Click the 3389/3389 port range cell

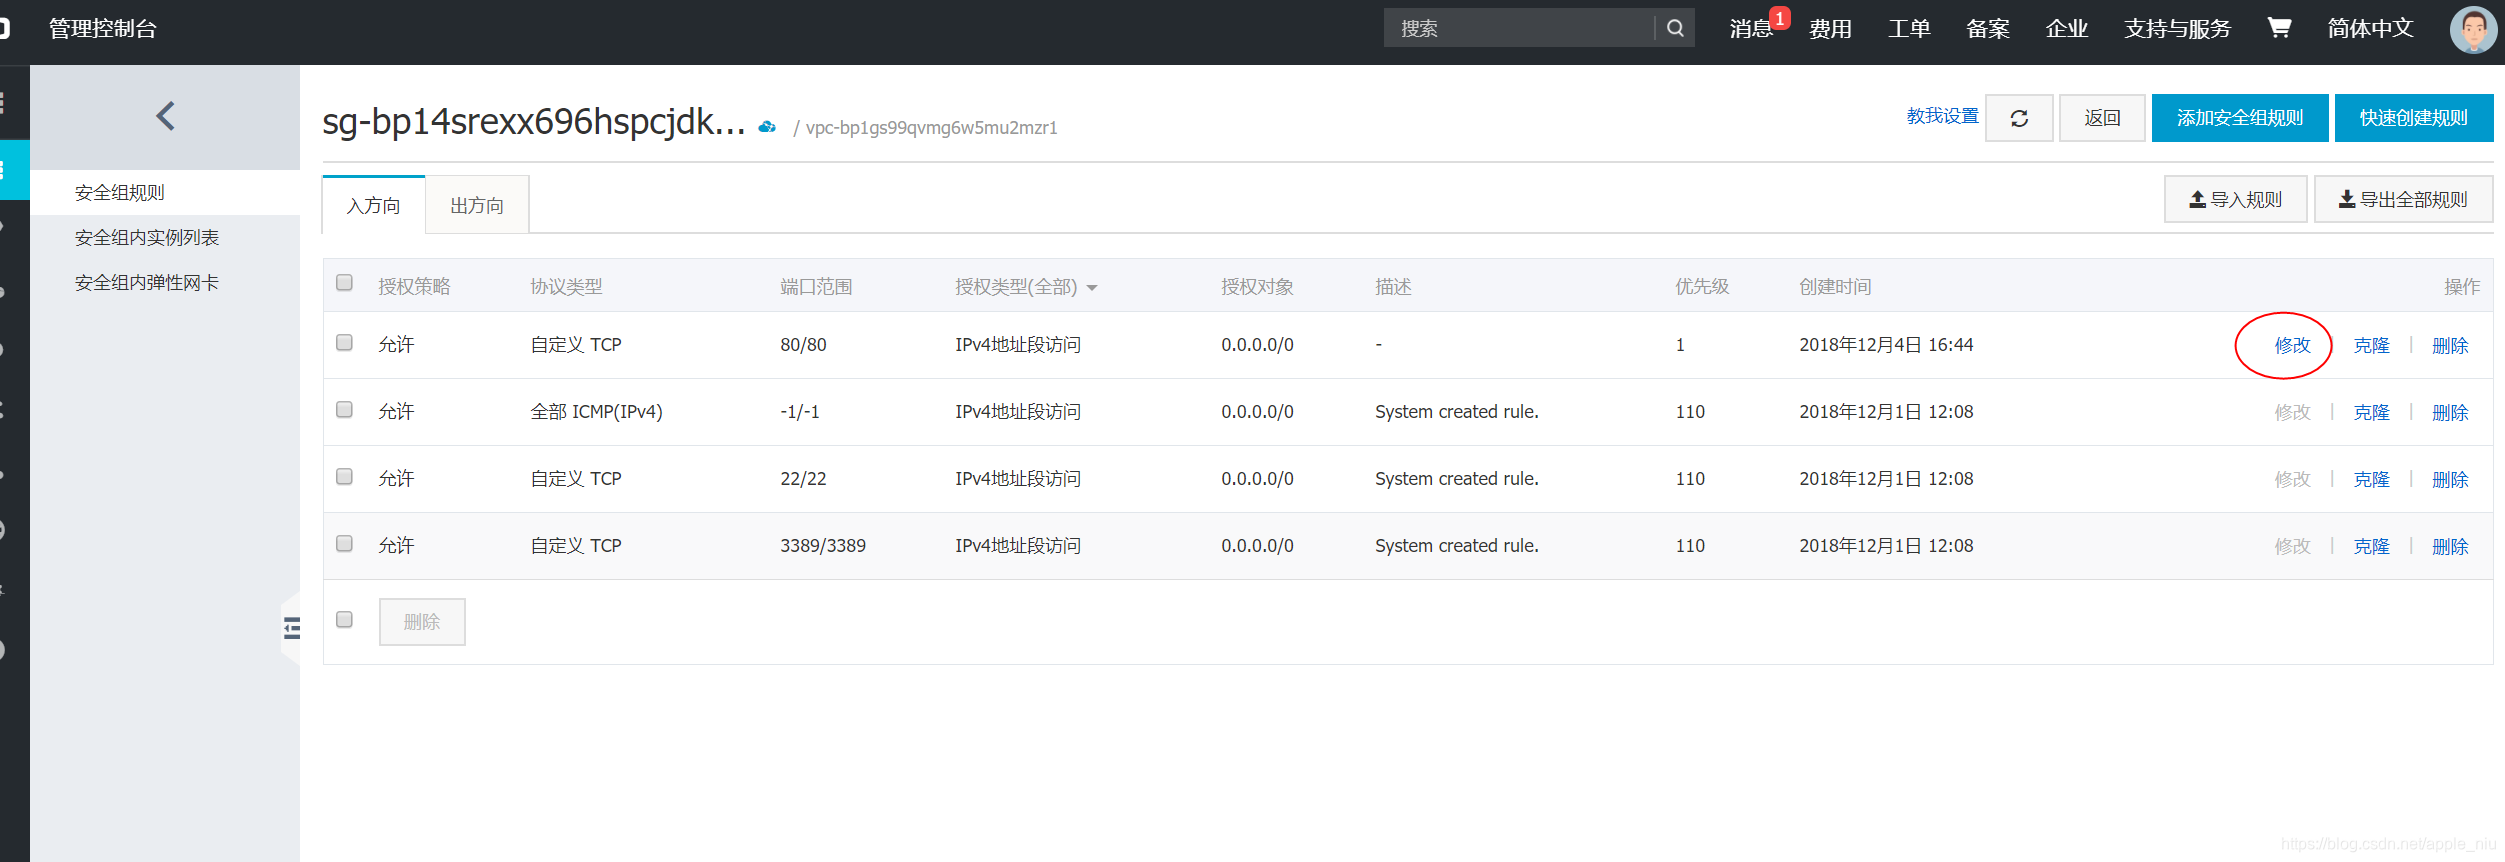click(823, 546)
